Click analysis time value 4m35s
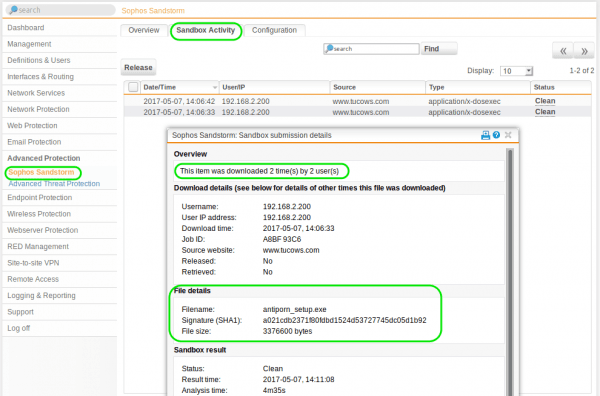Screen dimensions: 600x396 pos(274,390)
